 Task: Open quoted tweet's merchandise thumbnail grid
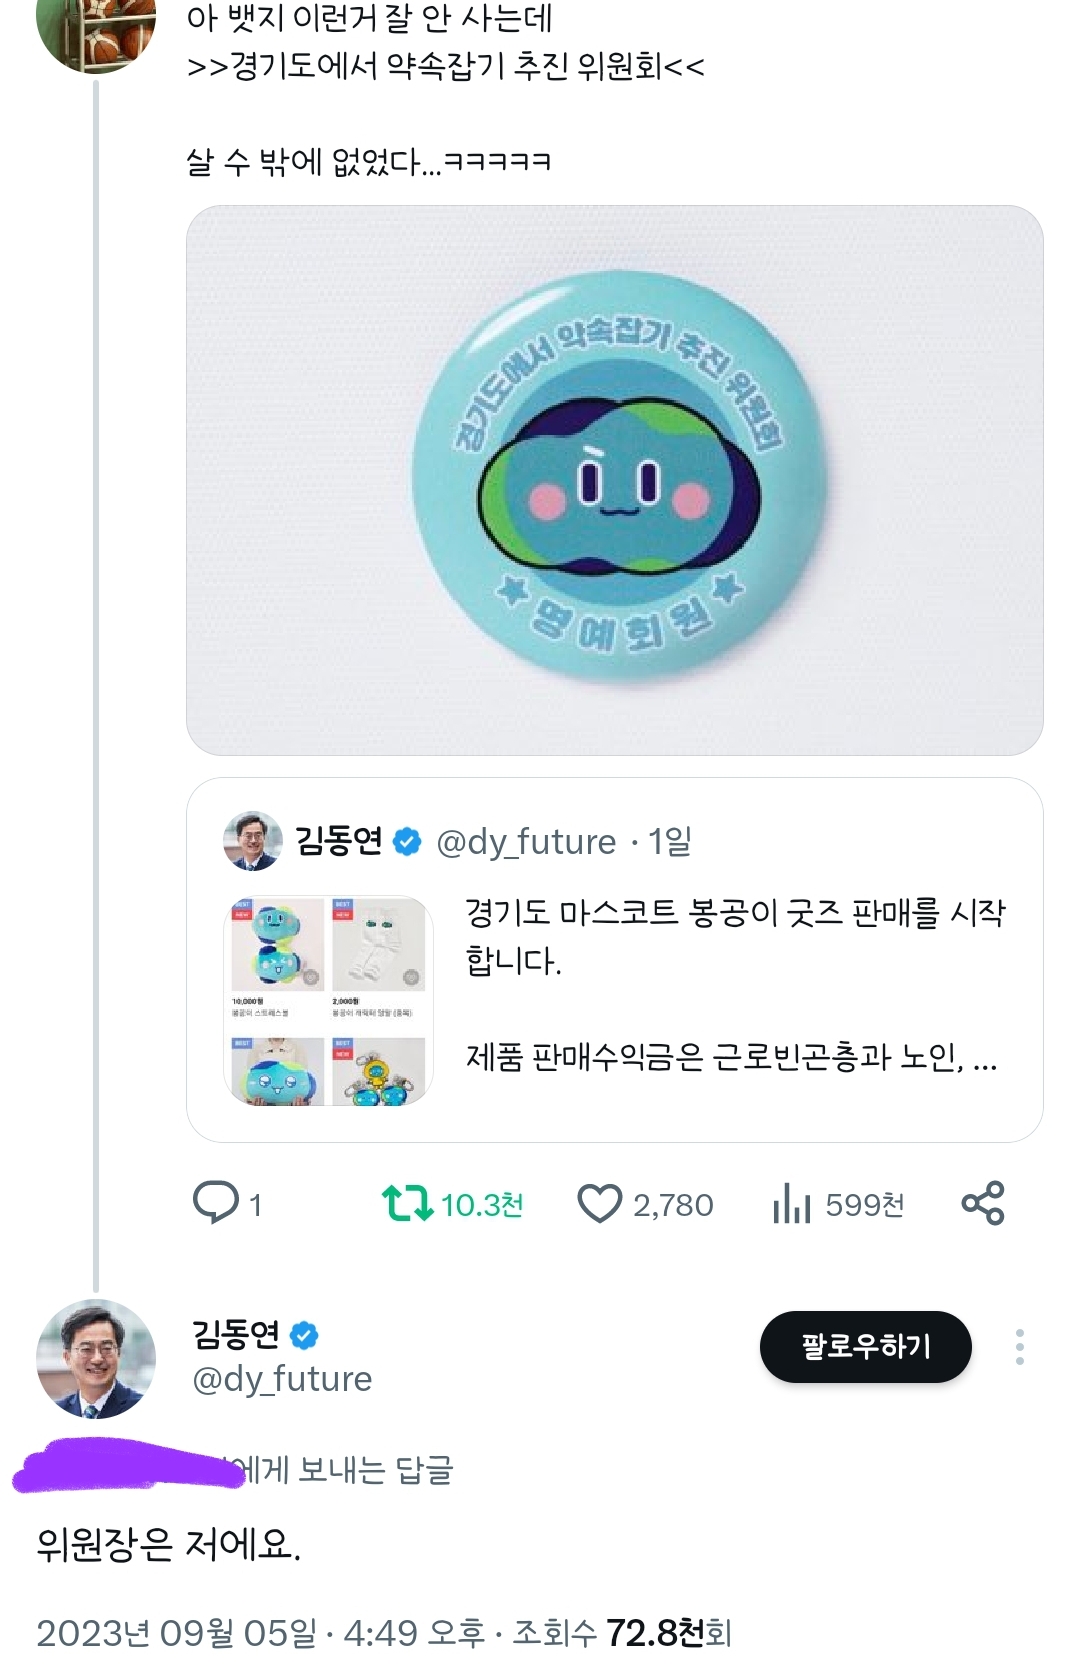pos(328,1000)
